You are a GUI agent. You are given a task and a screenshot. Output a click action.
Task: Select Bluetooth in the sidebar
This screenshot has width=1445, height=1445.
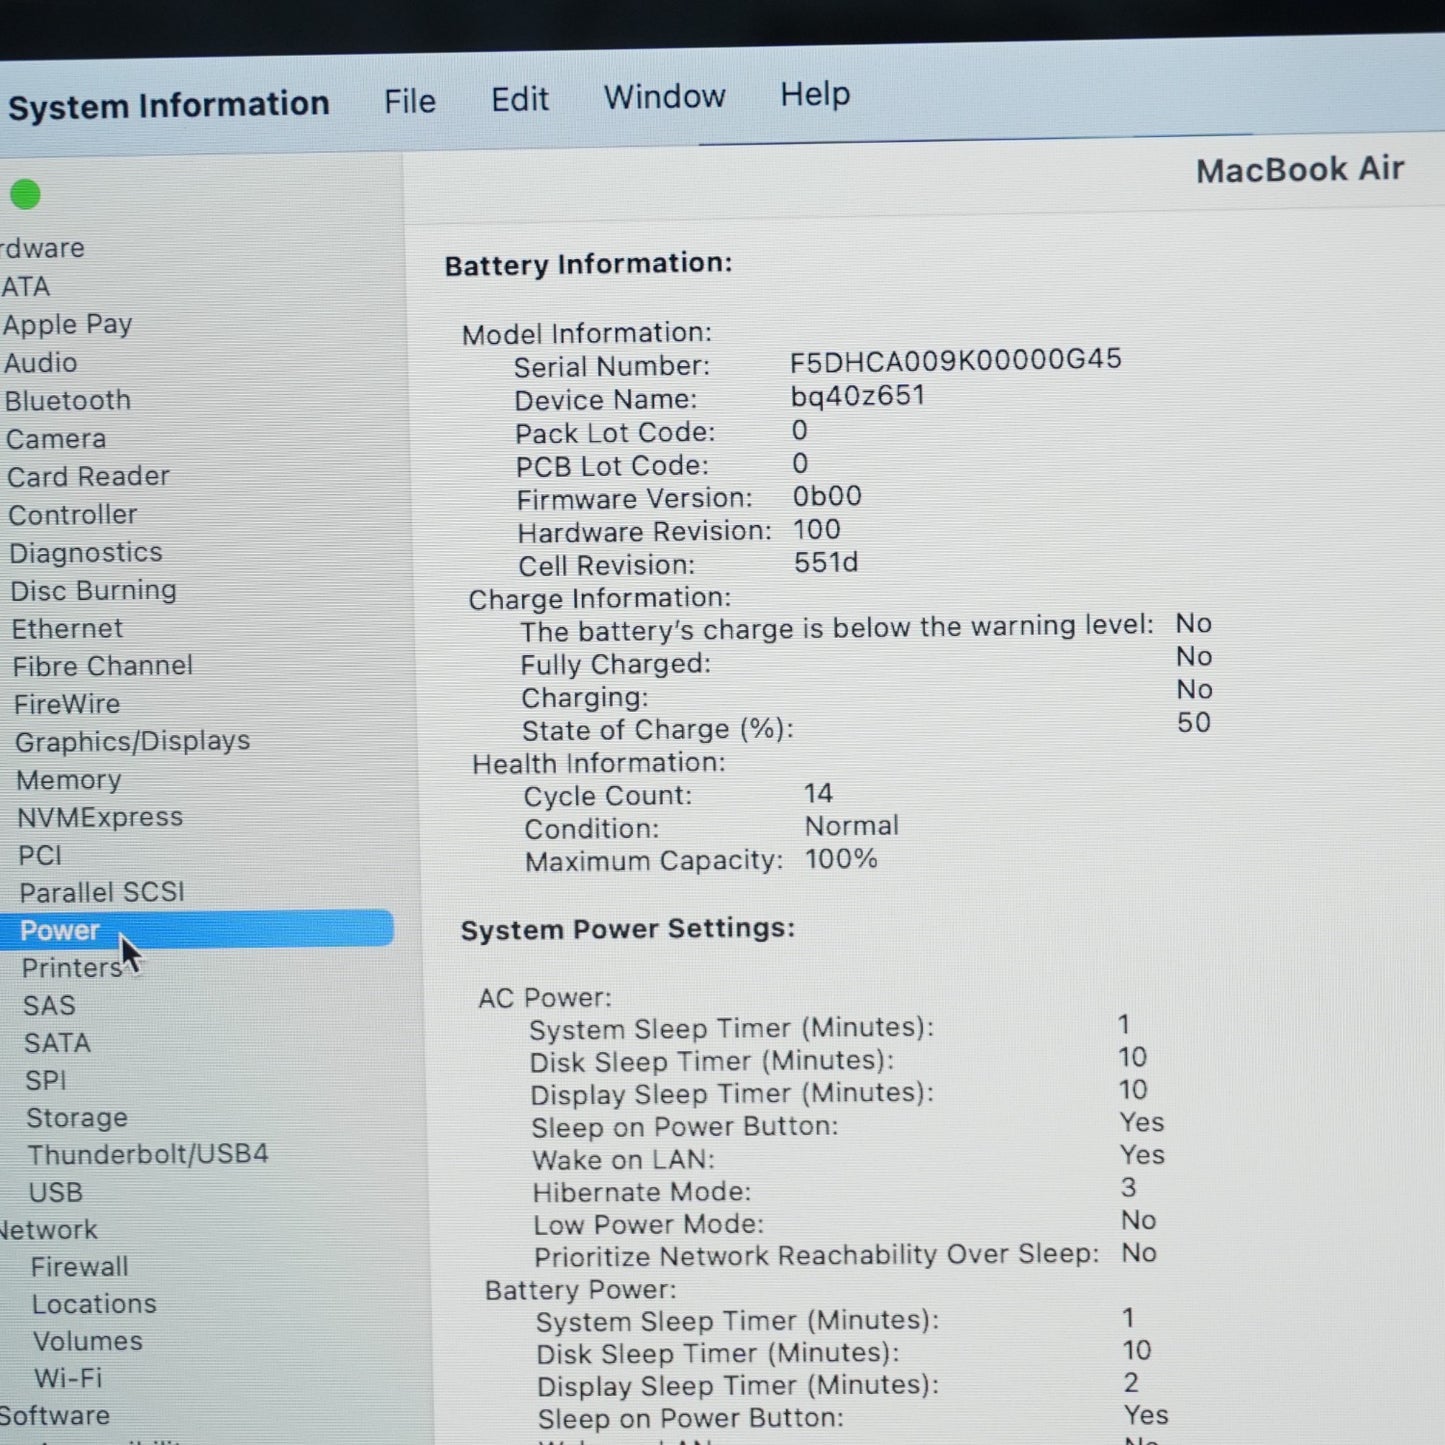(68, 401)
